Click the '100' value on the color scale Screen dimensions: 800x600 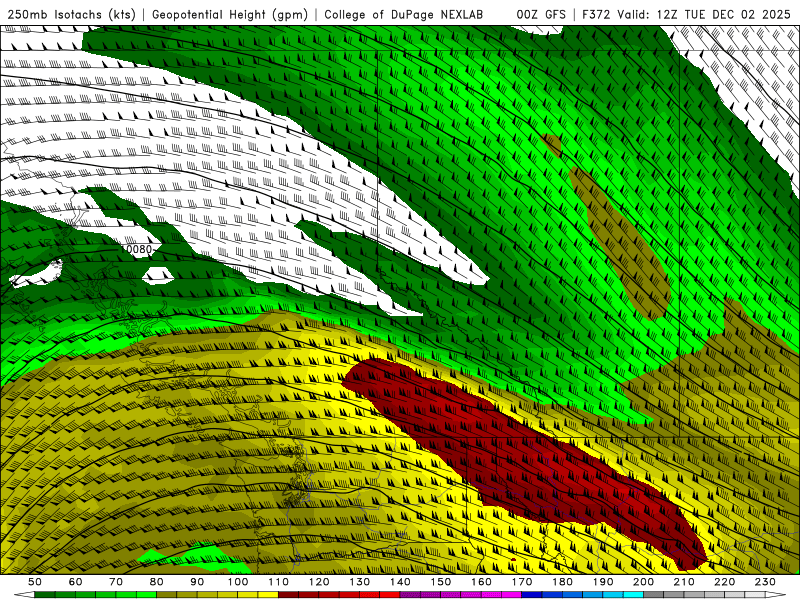pyautogui.click(x=238, y=582)
